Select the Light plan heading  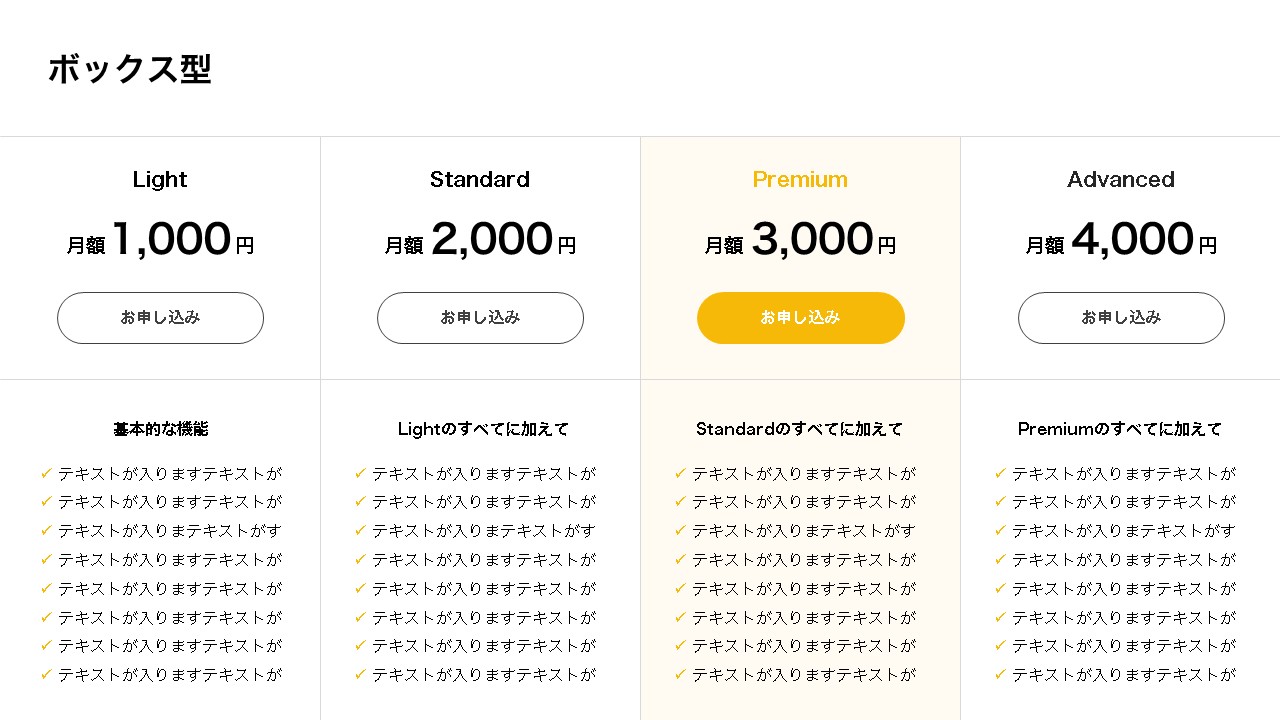160,180
